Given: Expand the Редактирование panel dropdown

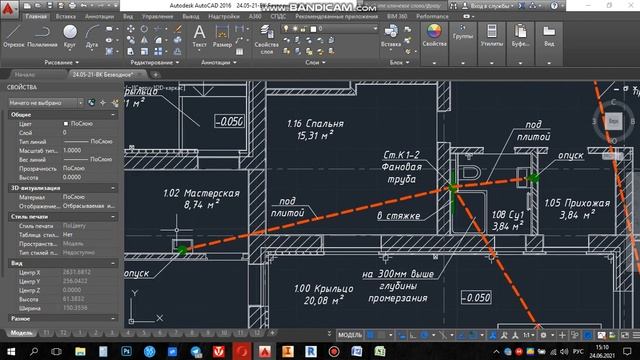Looking at the screenshot, I should tap(155, 62).
